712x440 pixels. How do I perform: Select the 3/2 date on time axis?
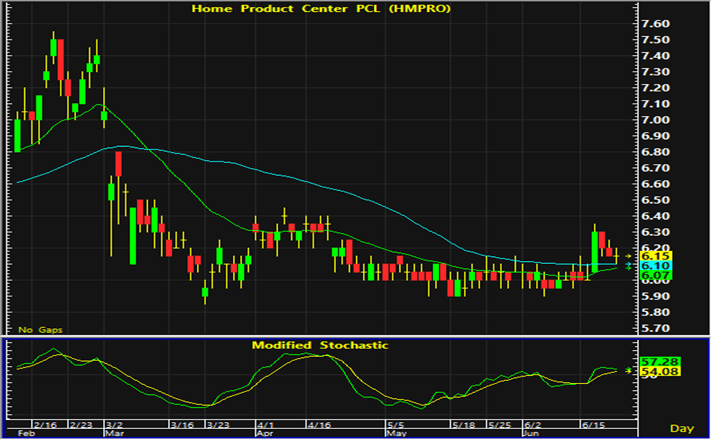point(114,425)
